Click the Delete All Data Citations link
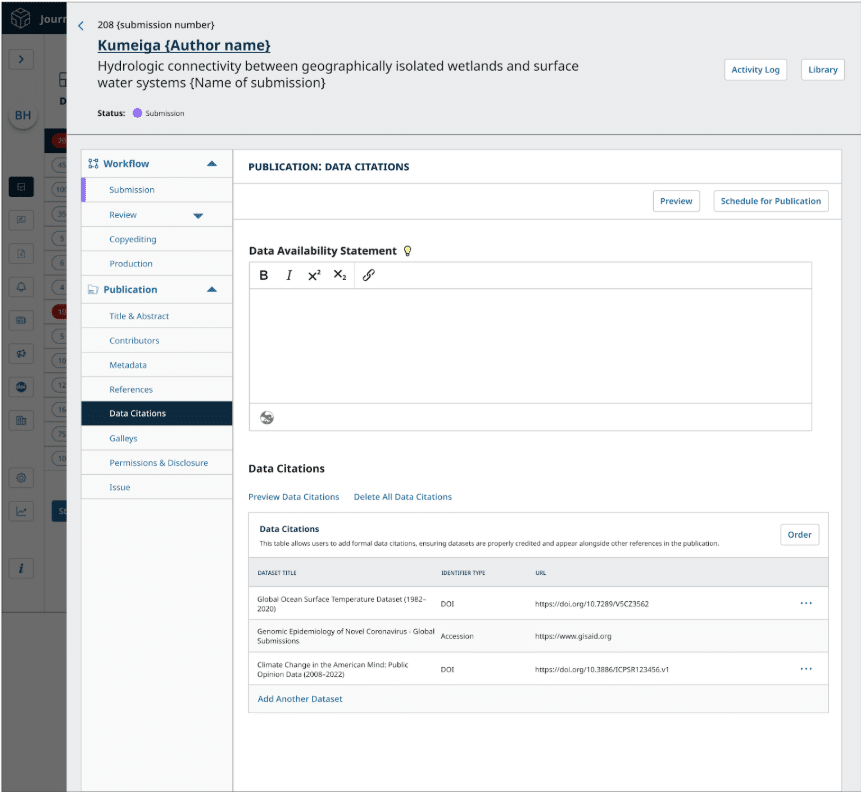 click(x=402, y=497)
